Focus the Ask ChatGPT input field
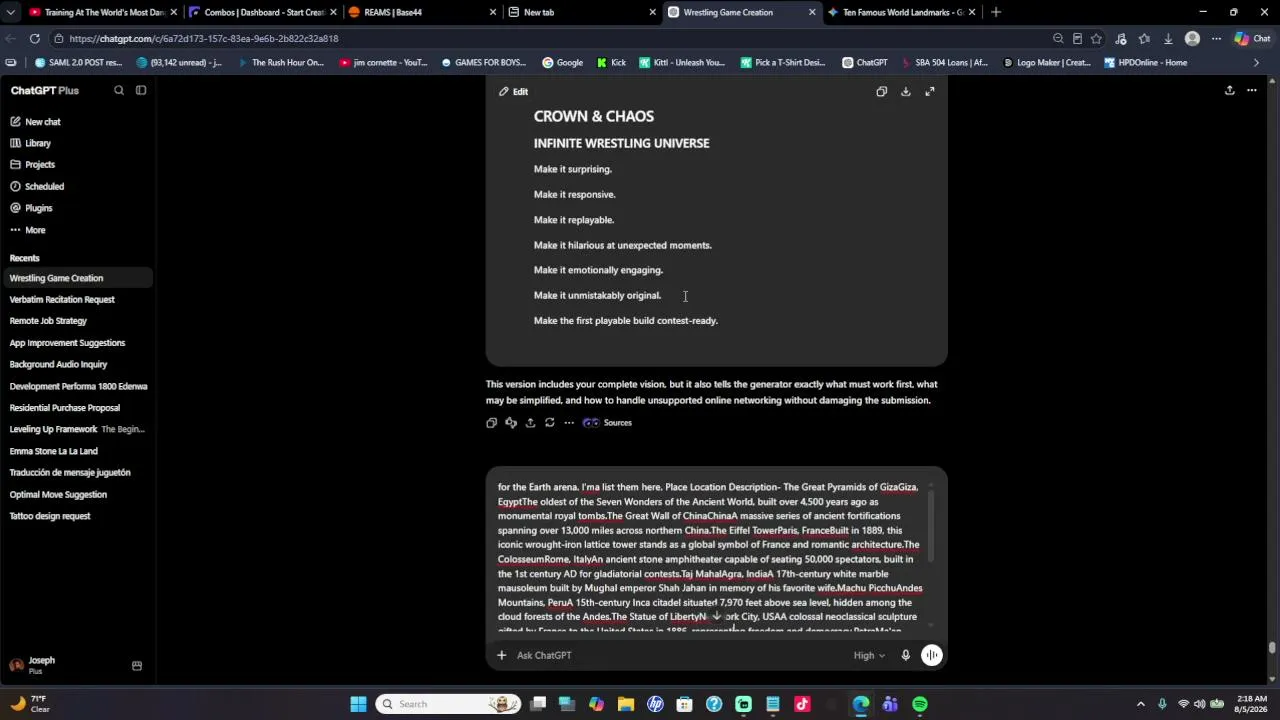The height and width of the screenshot is (720, 1280). (680, 655)
